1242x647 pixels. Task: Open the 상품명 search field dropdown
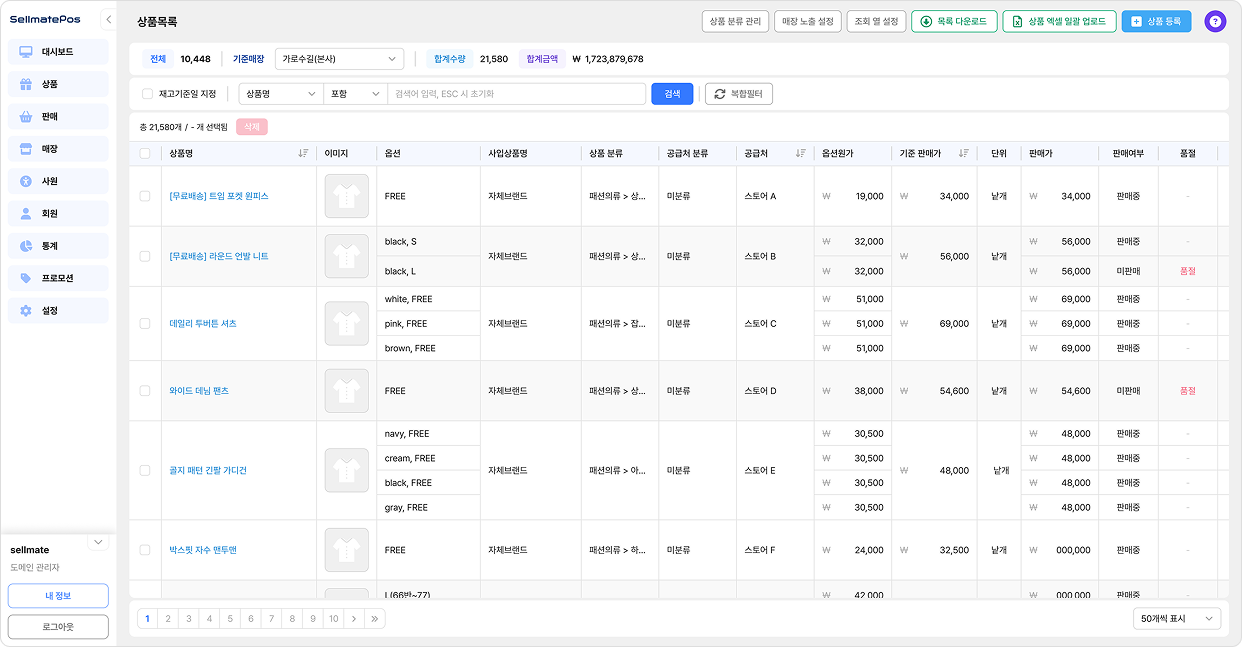click(x=281, y=94)
